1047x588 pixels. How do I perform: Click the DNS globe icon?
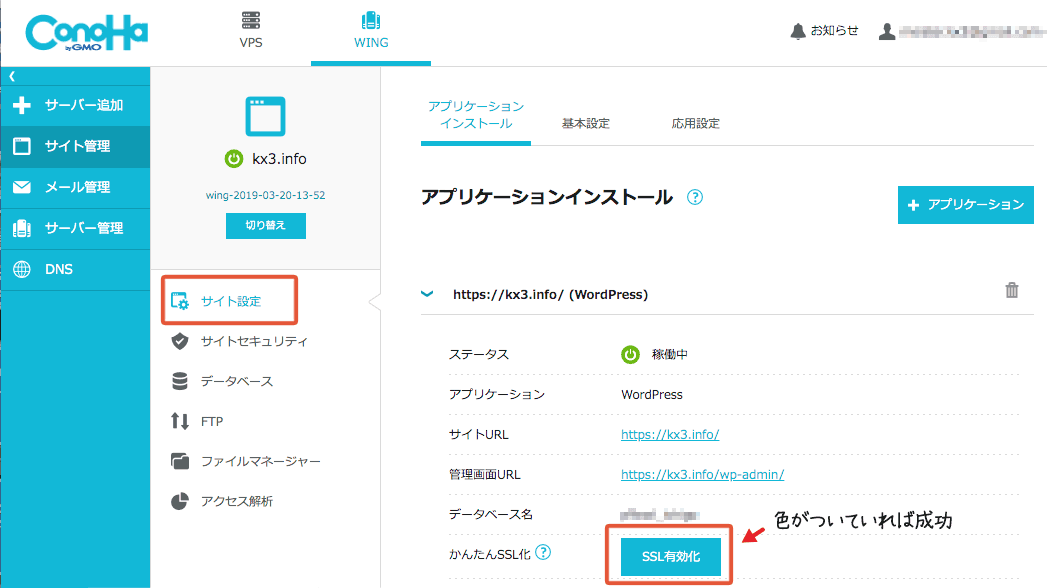pyautogui.click(x=22, y=269)
